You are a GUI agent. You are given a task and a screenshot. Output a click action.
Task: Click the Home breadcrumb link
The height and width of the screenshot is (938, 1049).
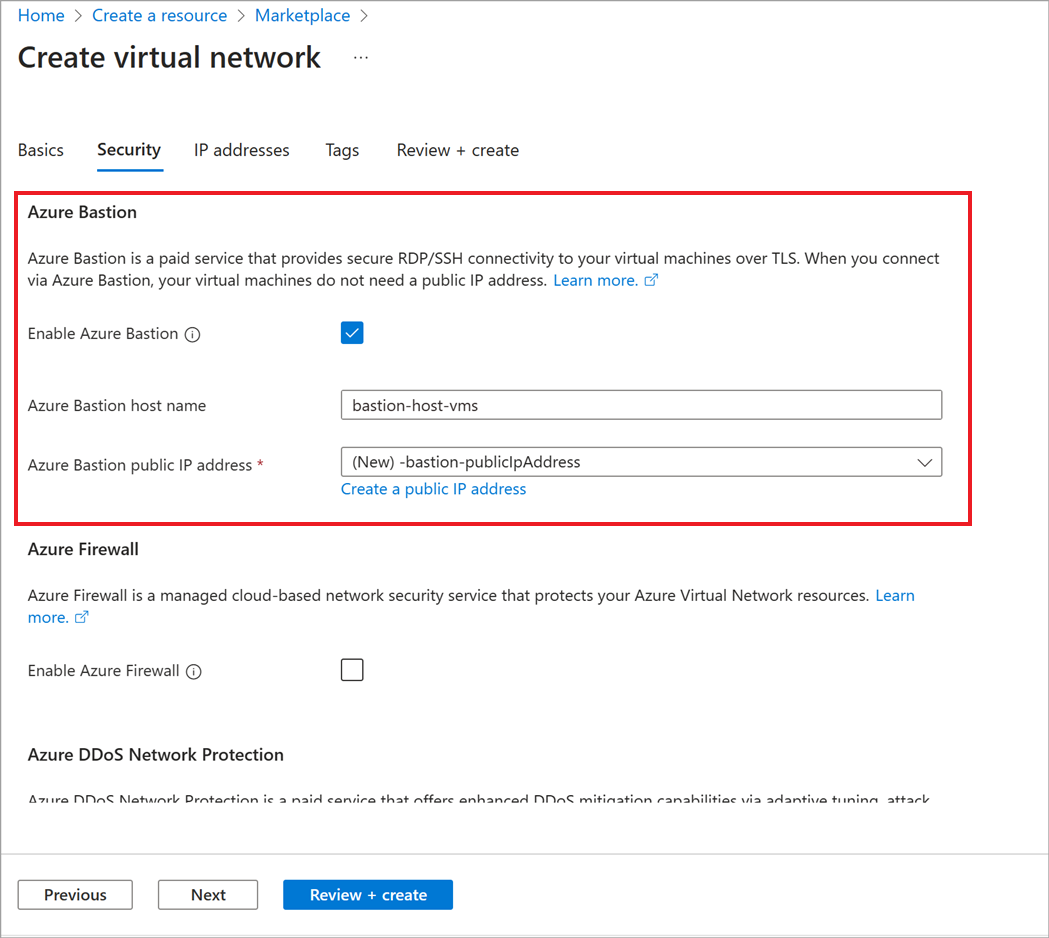point(41,15)
